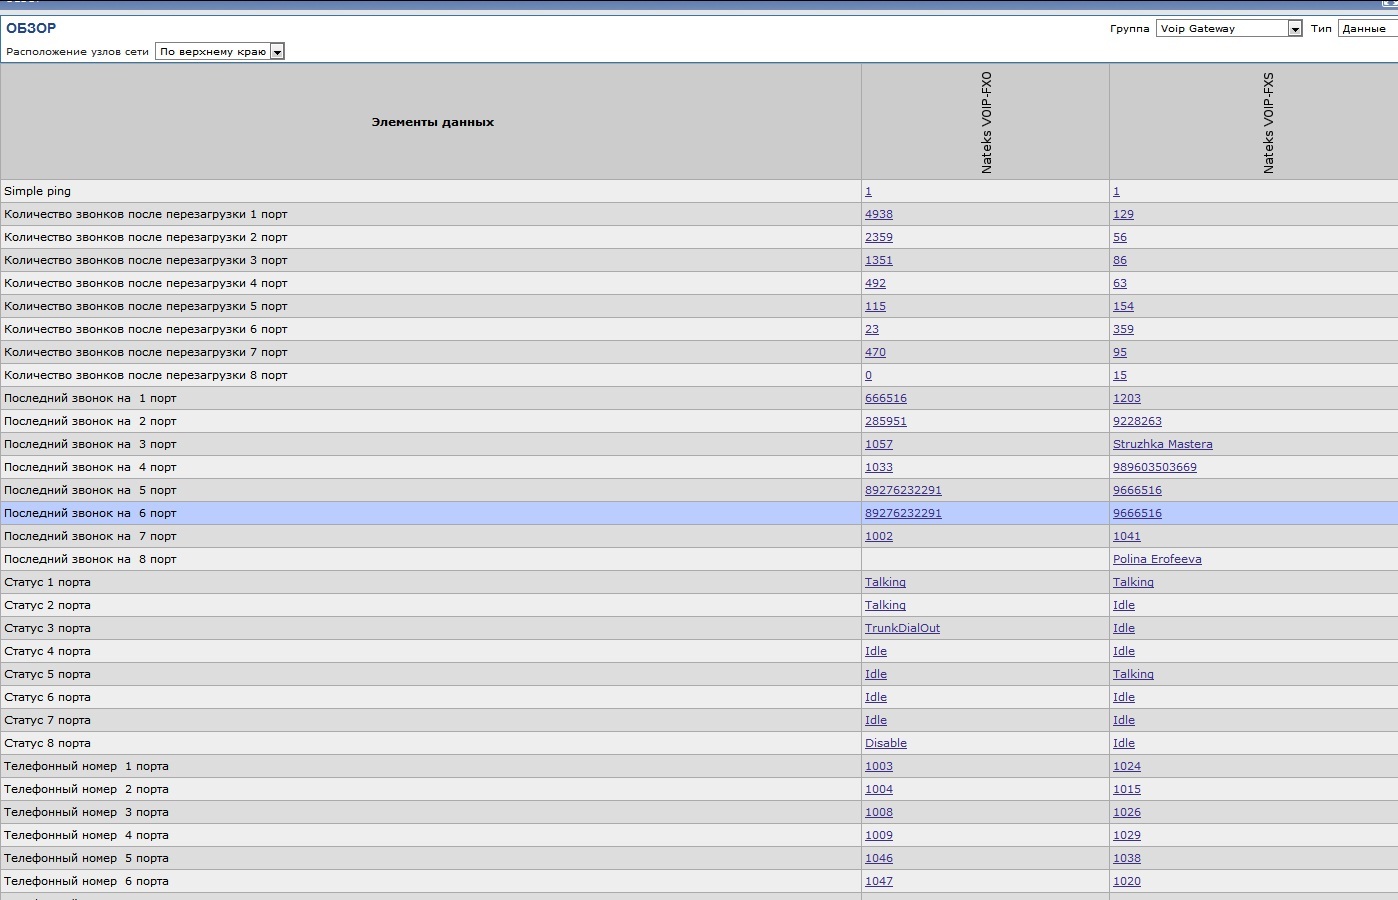The image size is (1398, 900).
Task: Open the 9228263 link for Последний звонок на 2 порт
Action: coord(1137,421)
